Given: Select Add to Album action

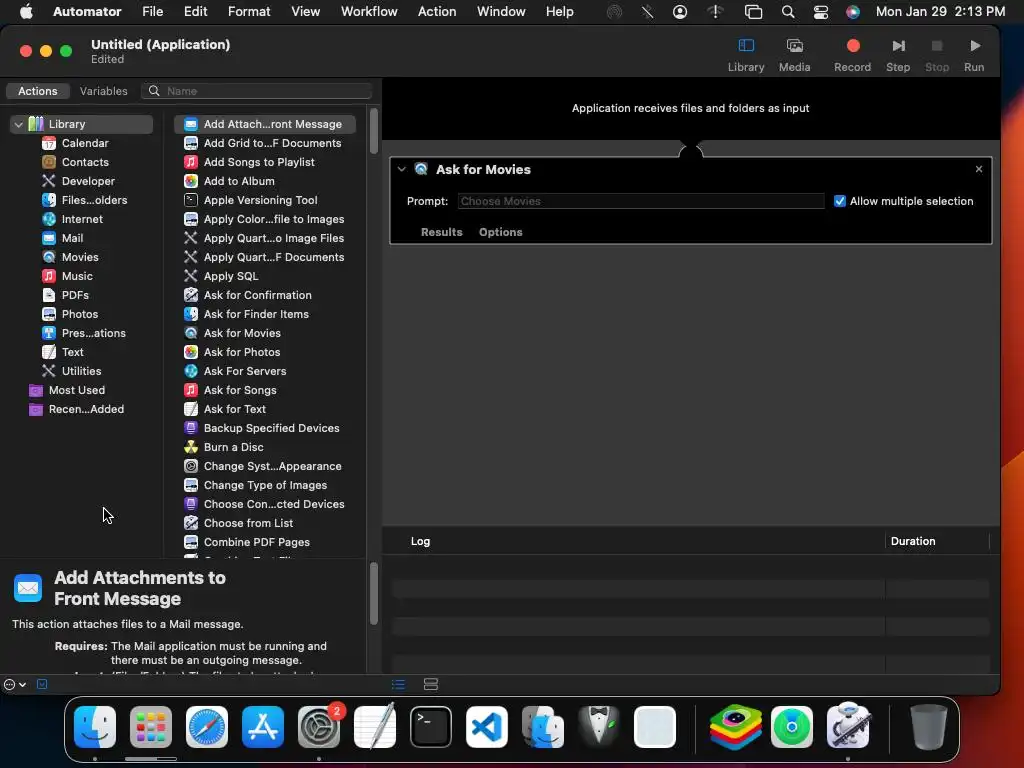Looking at the screenshot, I should (239, 181).
